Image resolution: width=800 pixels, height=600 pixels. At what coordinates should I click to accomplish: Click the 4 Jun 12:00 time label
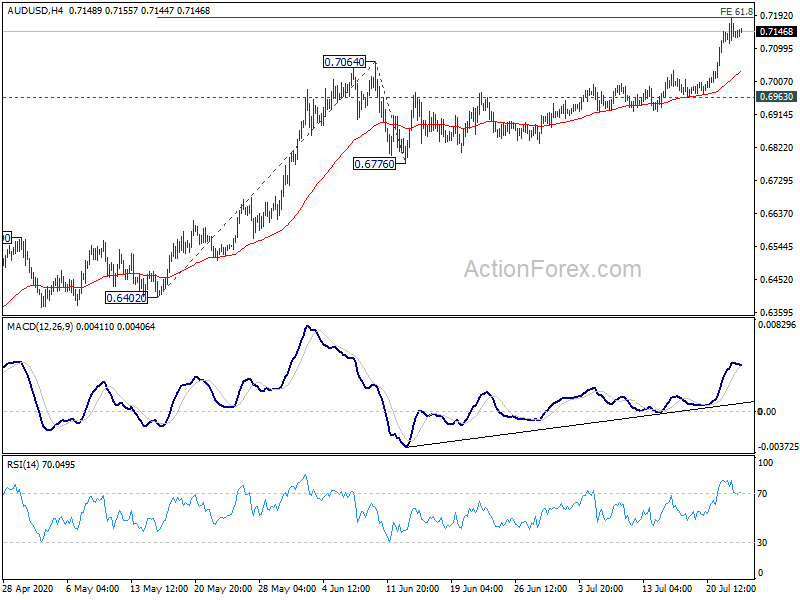point(346,589)
